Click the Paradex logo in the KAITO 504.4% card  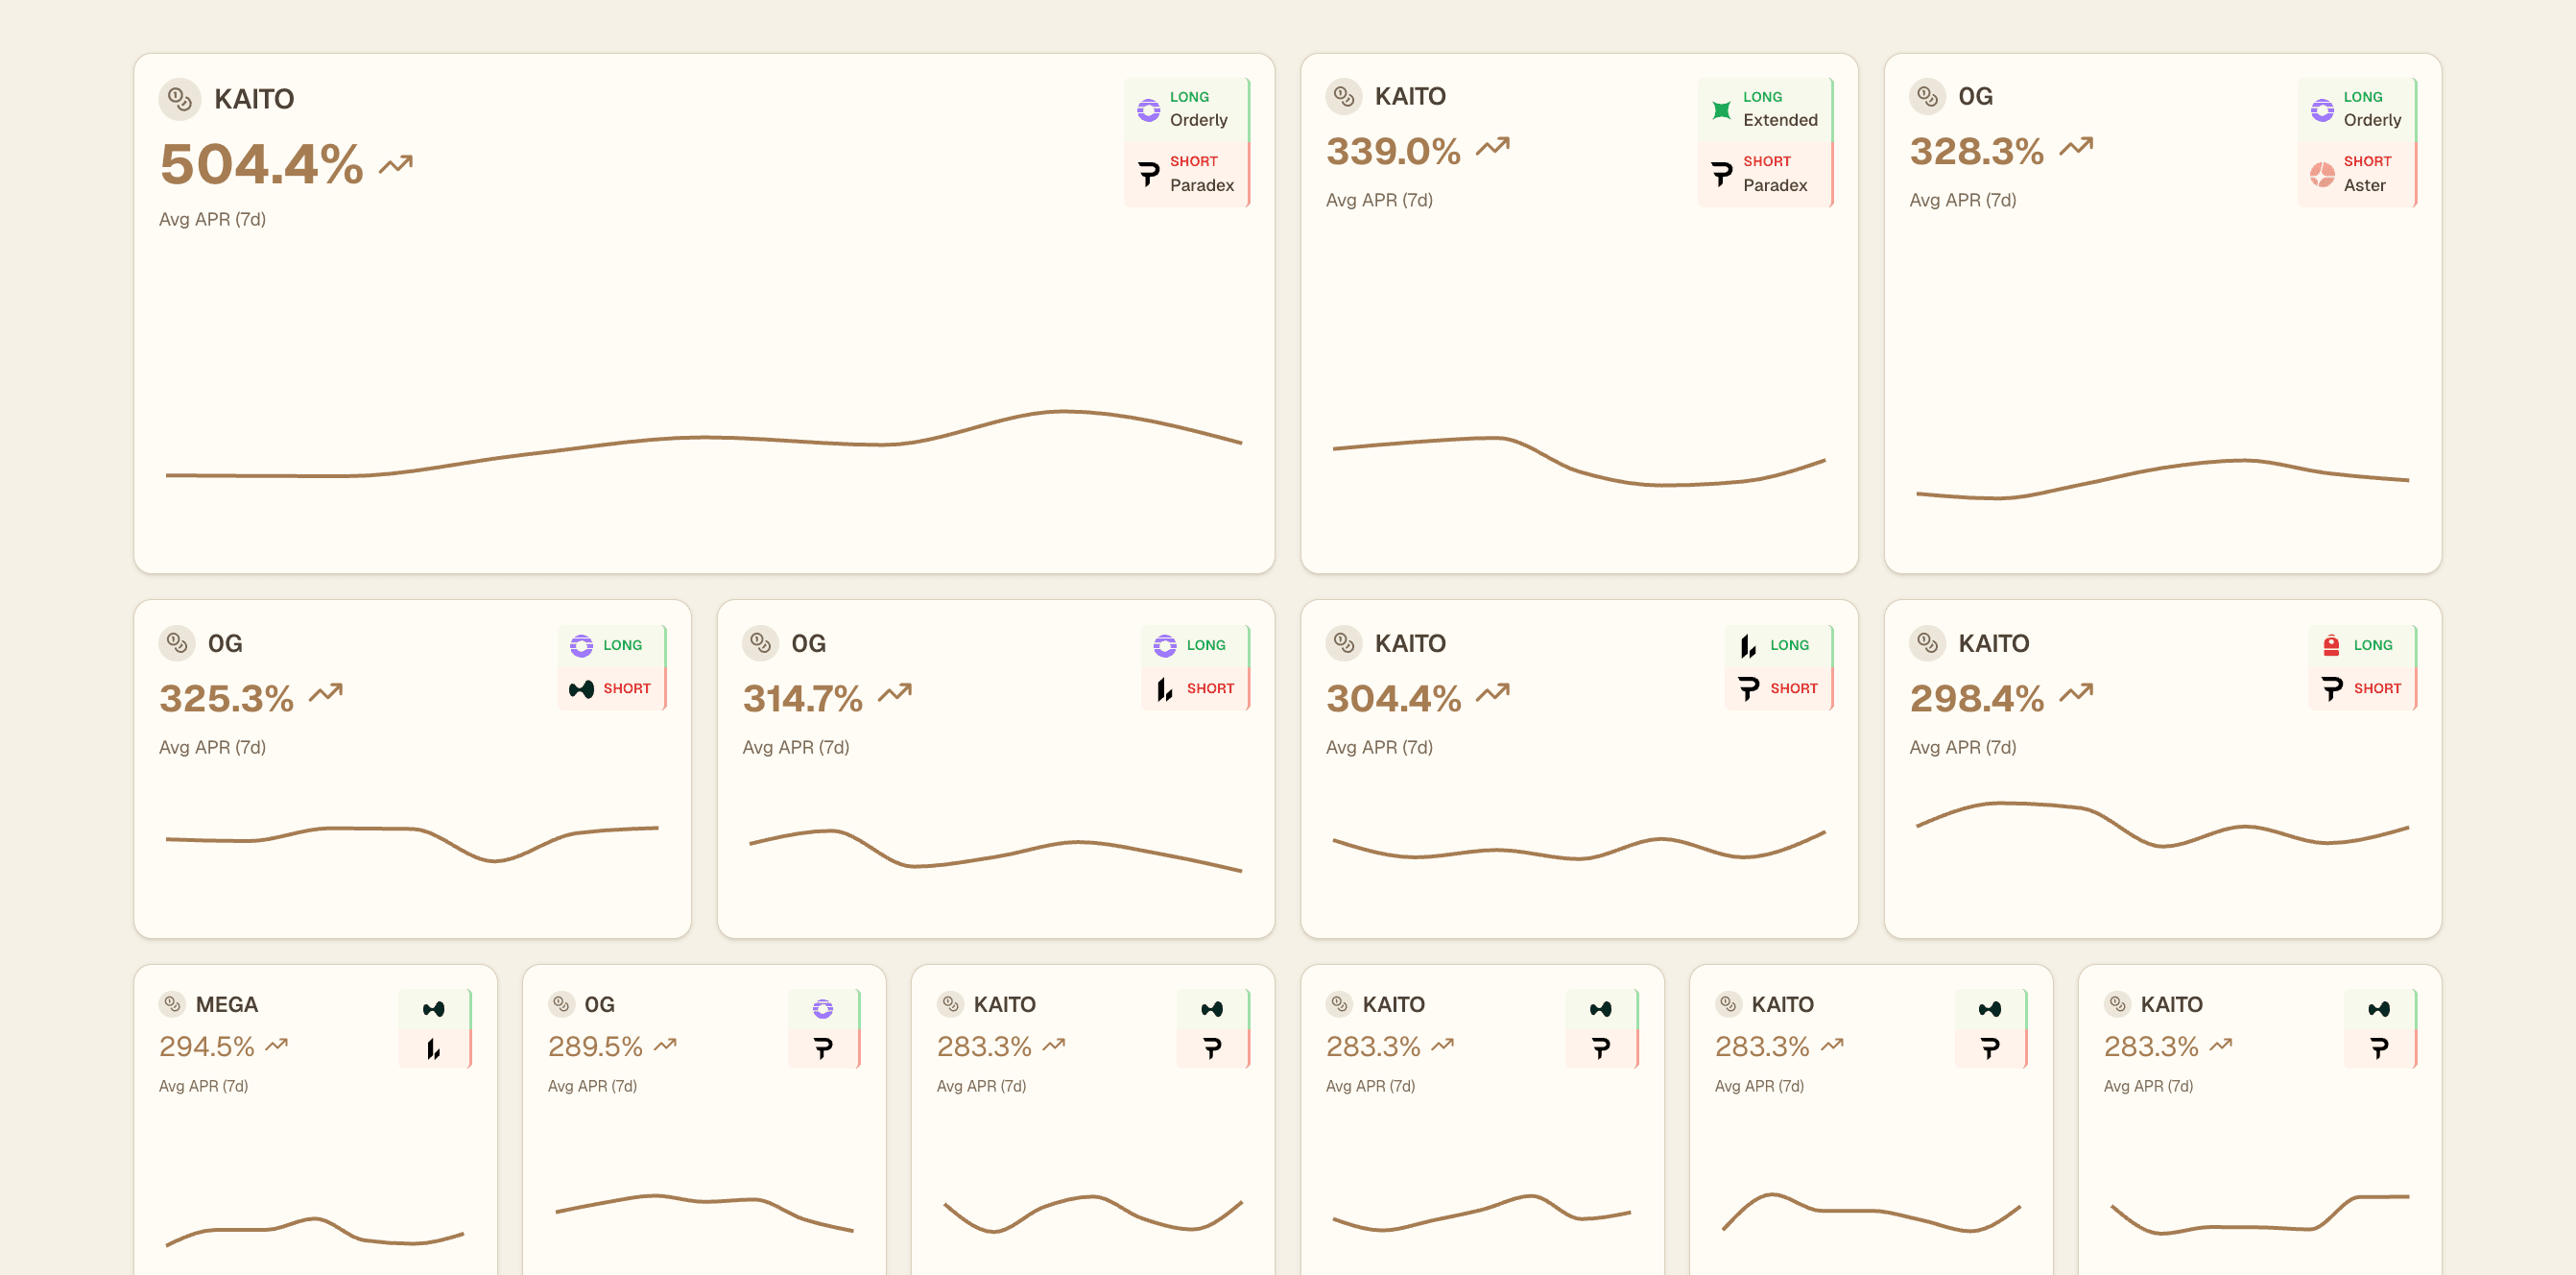[1148, 174]
